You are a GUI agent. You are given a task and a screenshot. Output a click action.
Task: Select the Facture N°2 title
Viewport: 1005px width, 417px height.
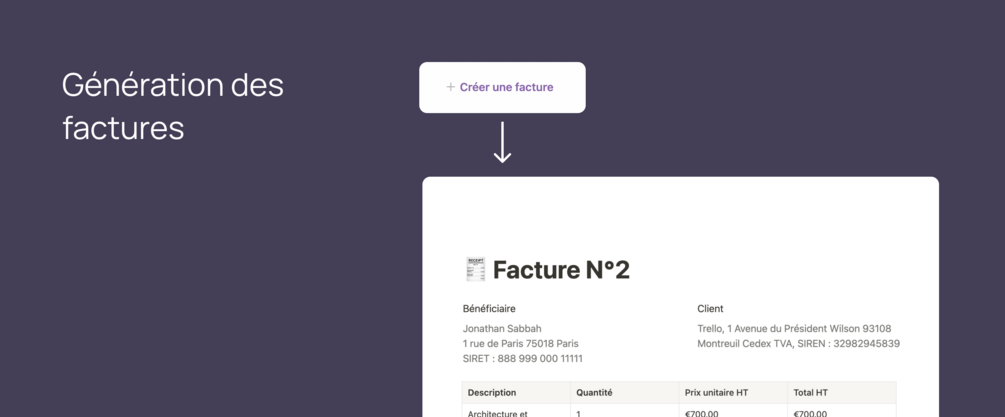point(561,270)
